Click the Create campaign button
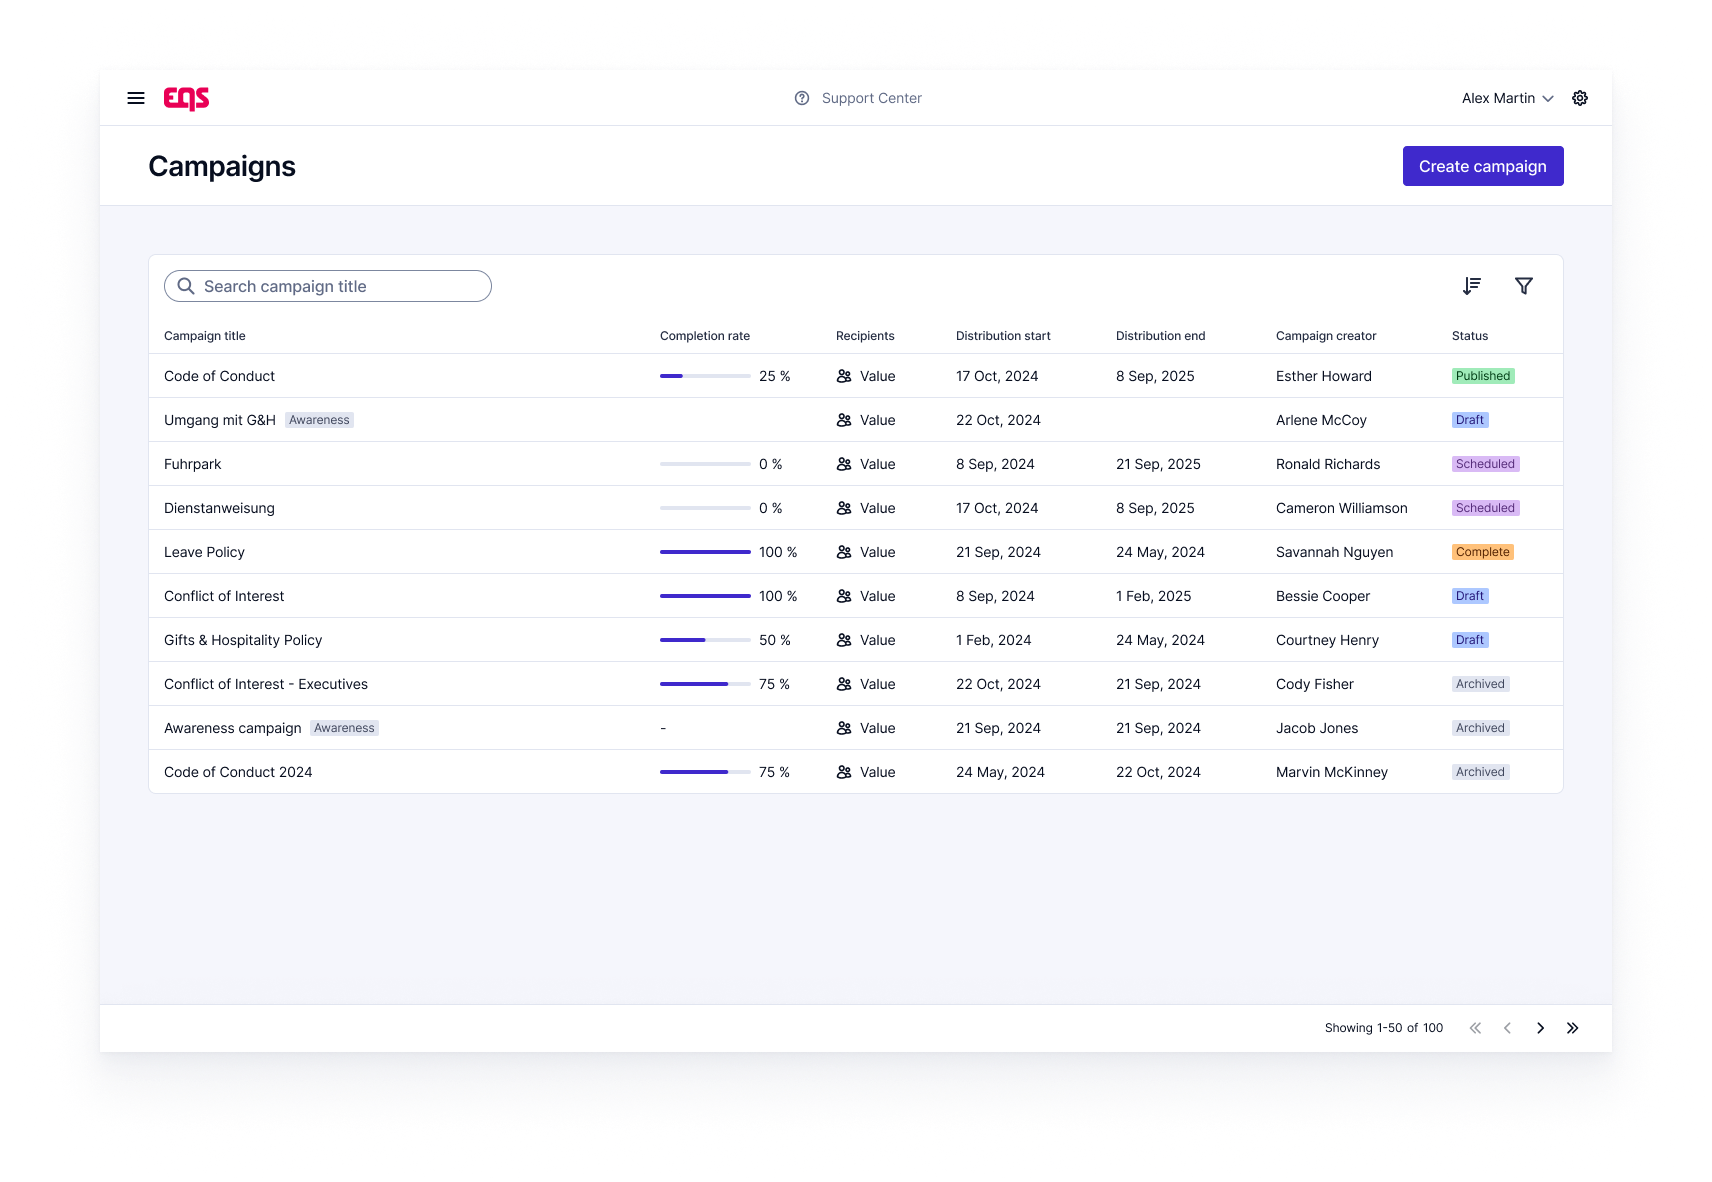The image size is (1712, 1182). point(1483,166)
